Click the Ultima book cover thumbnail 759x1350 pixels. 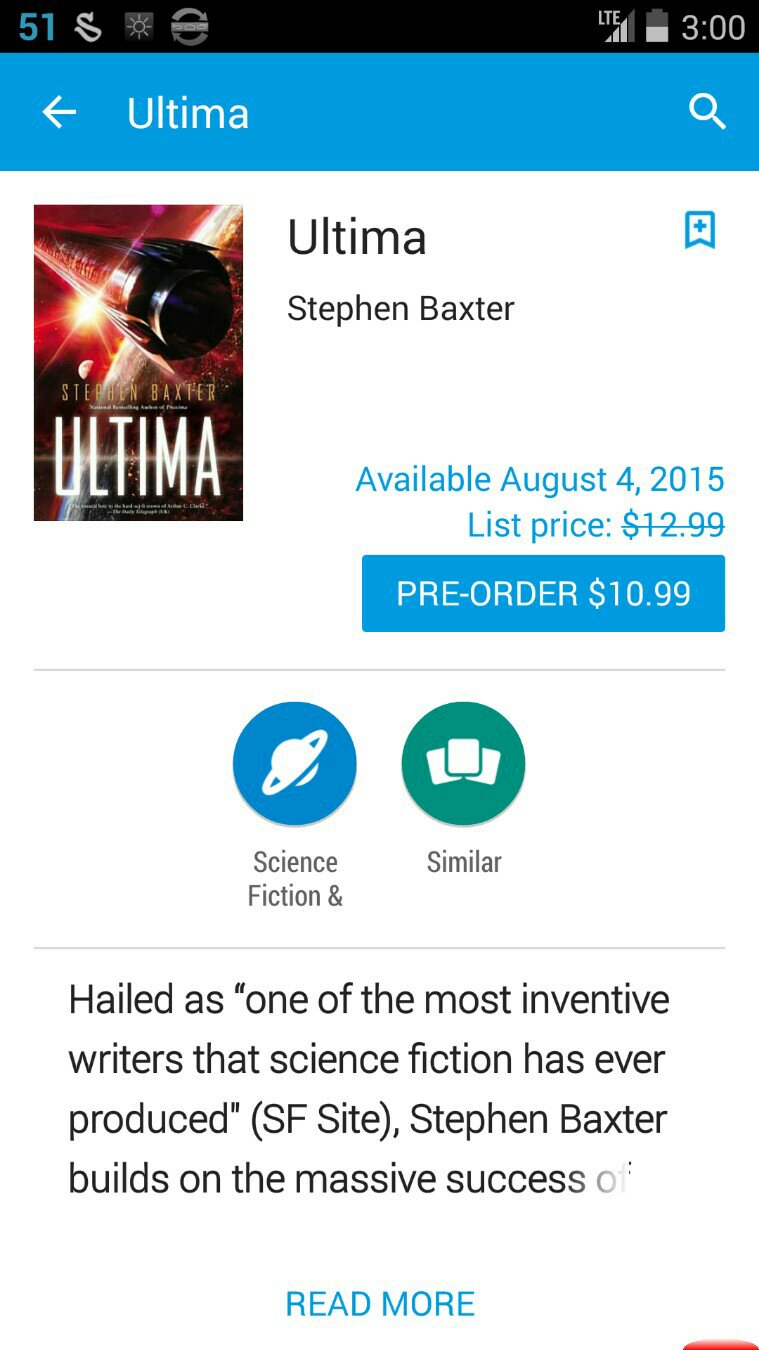(x=138, y=363)
